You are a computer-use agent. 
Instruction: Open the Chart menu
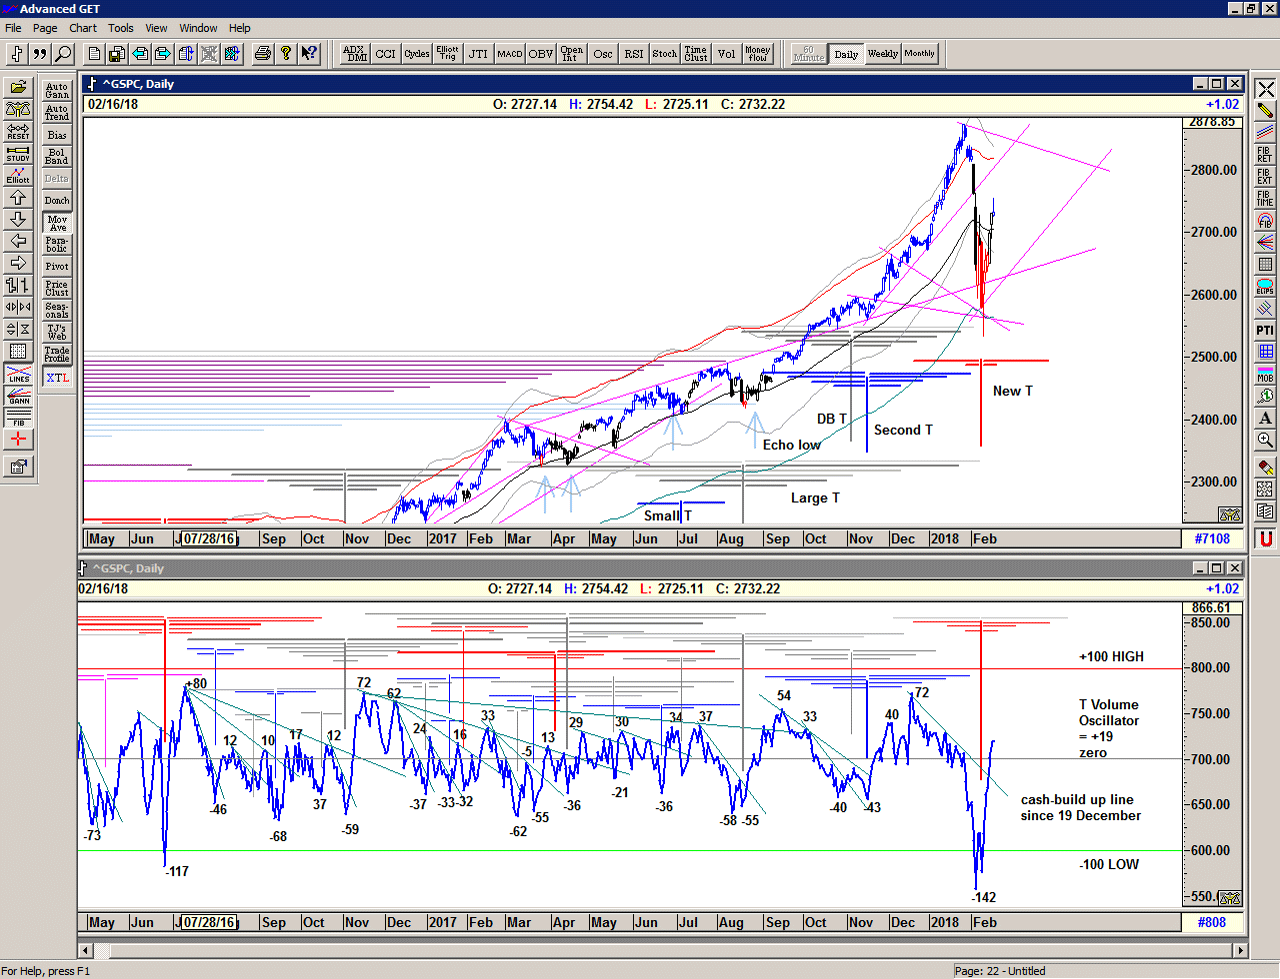[x=83, y=28]
